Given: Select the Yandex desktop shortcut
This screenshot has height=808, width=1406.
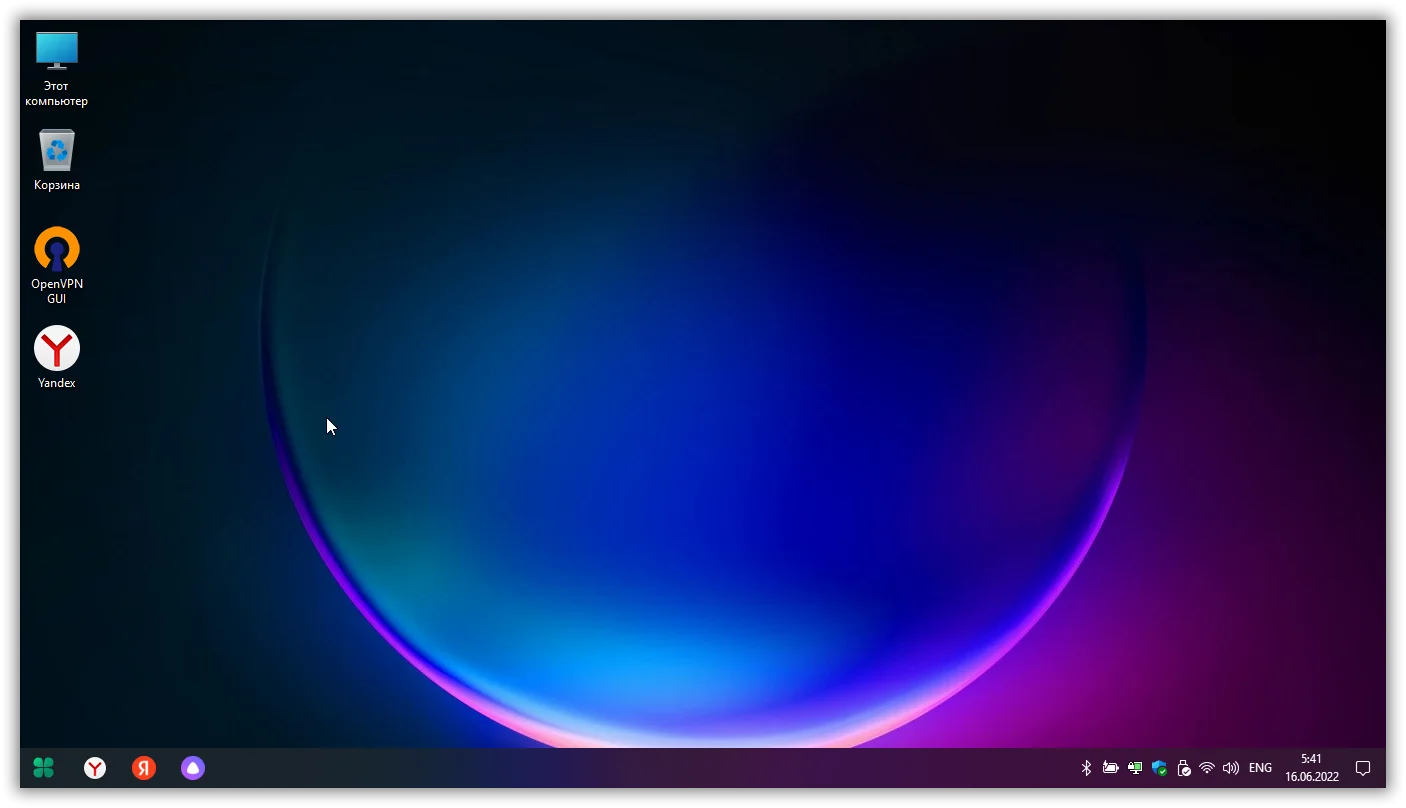Looking at the screenshot, I should [x=57, y=357].
